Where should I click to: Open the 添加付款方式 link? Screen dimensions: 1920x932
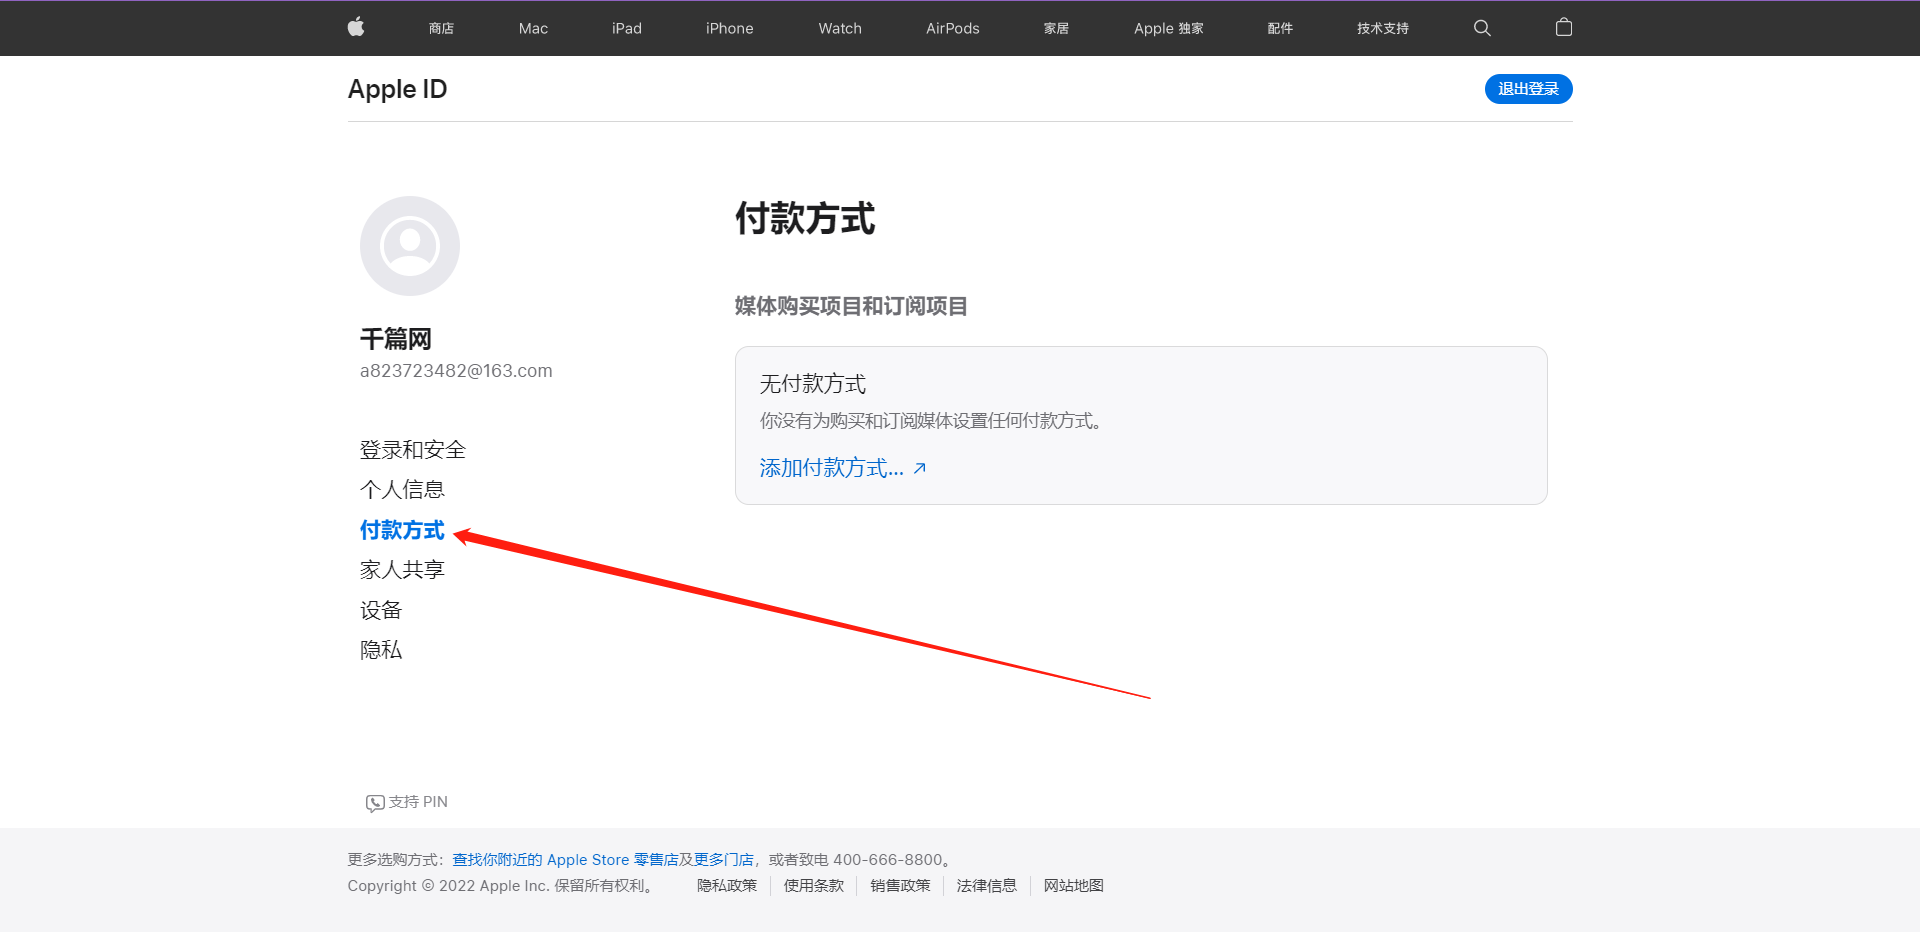[x=828, y=467]
